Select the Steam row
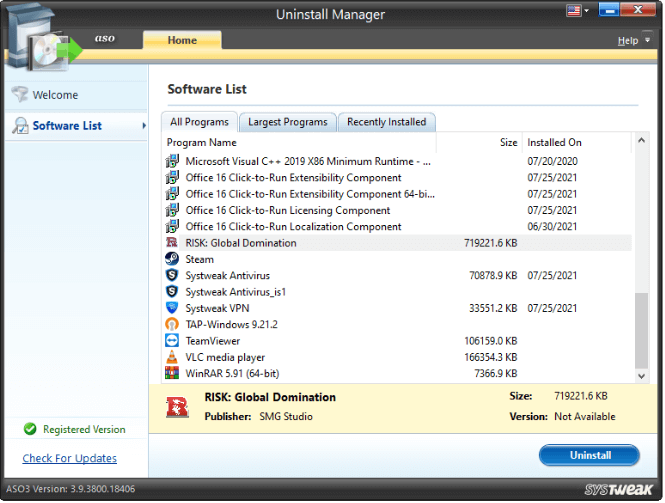 398,259
